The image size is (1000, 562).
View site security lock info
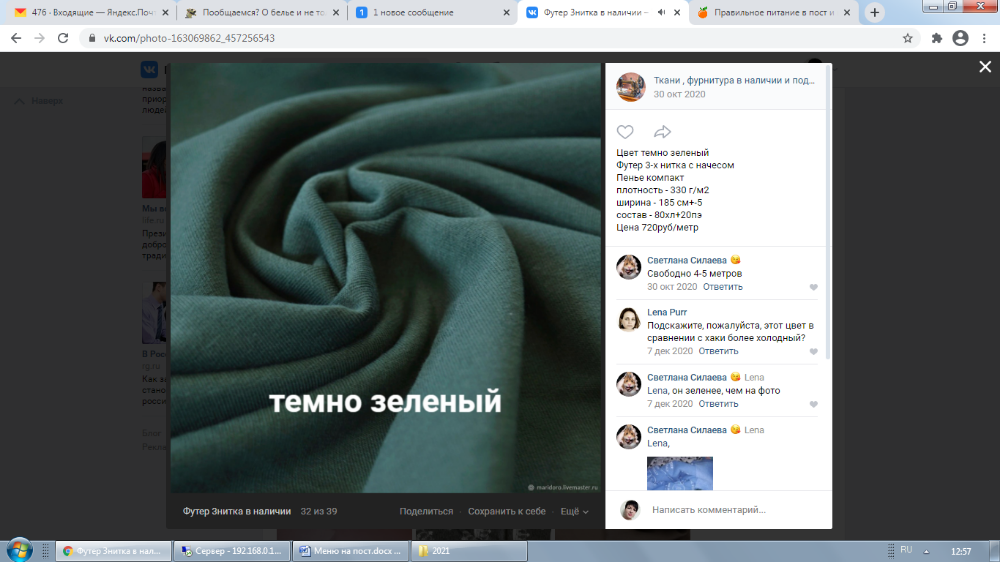click(92, 38)
